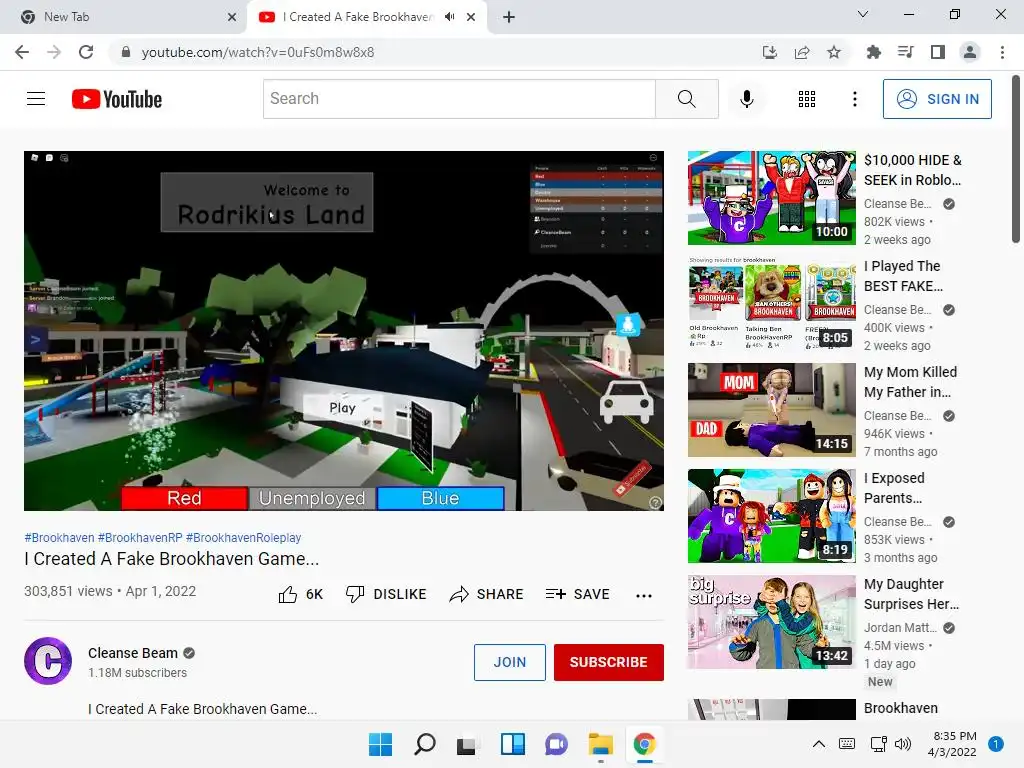Subscribe to Cleanse Beam
Screen dimensions: 1024x768
(x=609, y=662)
